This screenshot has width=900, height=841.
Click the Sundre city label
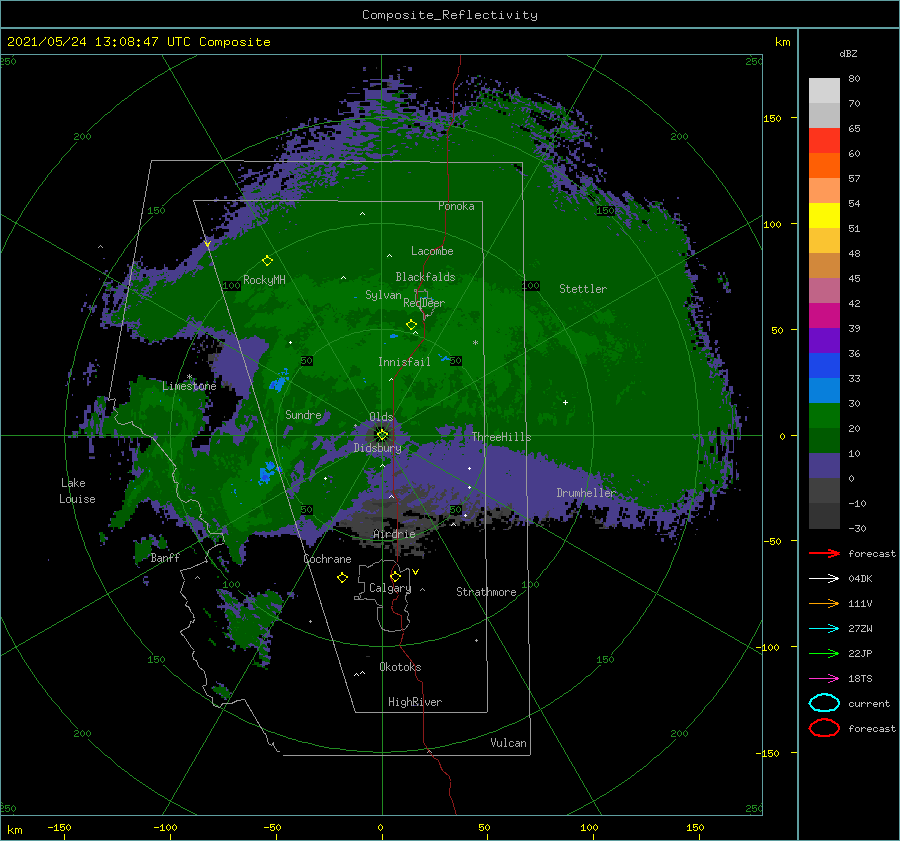[x=303, y=414]
